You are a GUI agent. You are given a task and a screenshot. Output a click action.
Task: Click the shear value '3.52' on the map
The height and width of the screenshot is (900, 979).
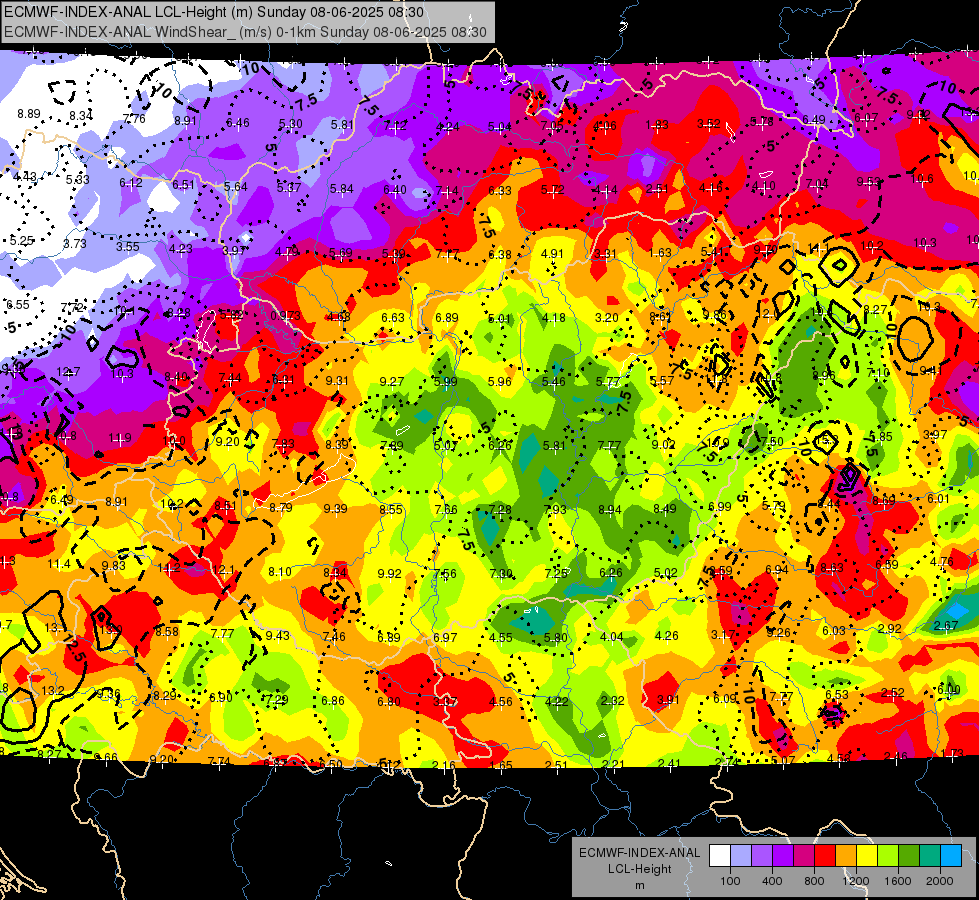click(709, 124)
